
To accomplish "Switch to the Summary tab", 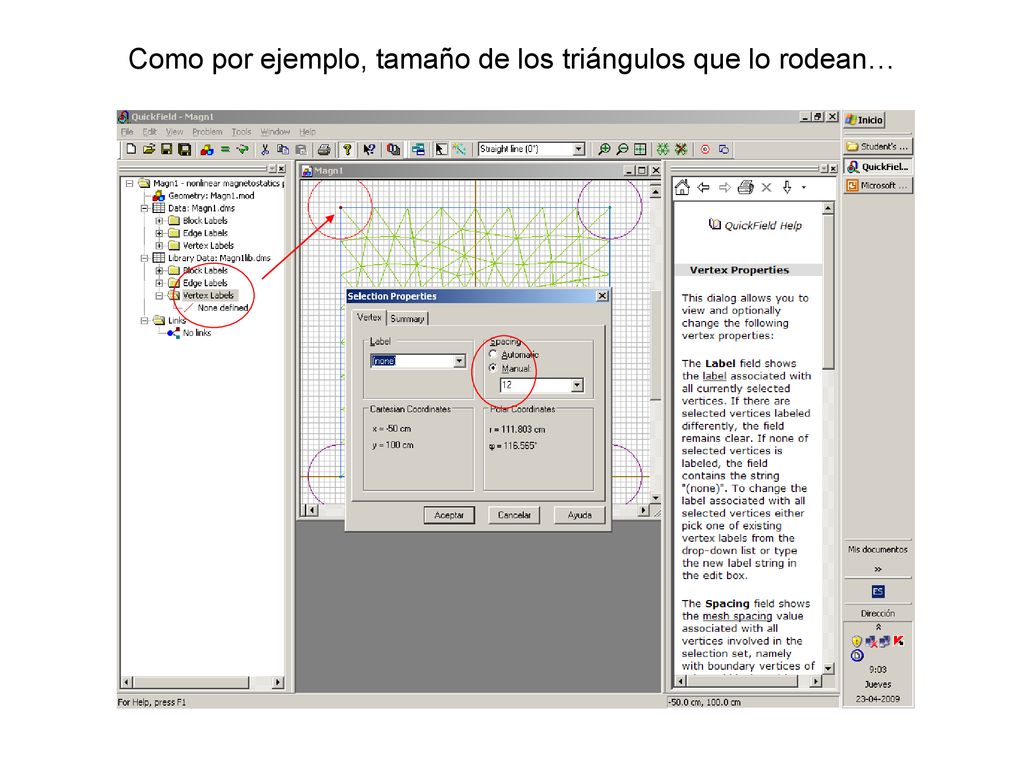I will tap(408, 319).
